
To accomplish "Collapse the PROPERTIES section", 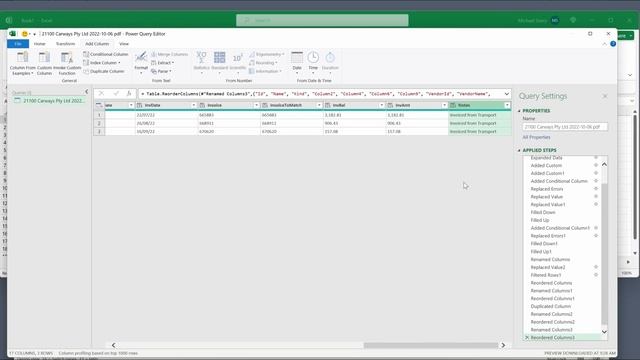I will pyautogui.click(x=519, y=111).
